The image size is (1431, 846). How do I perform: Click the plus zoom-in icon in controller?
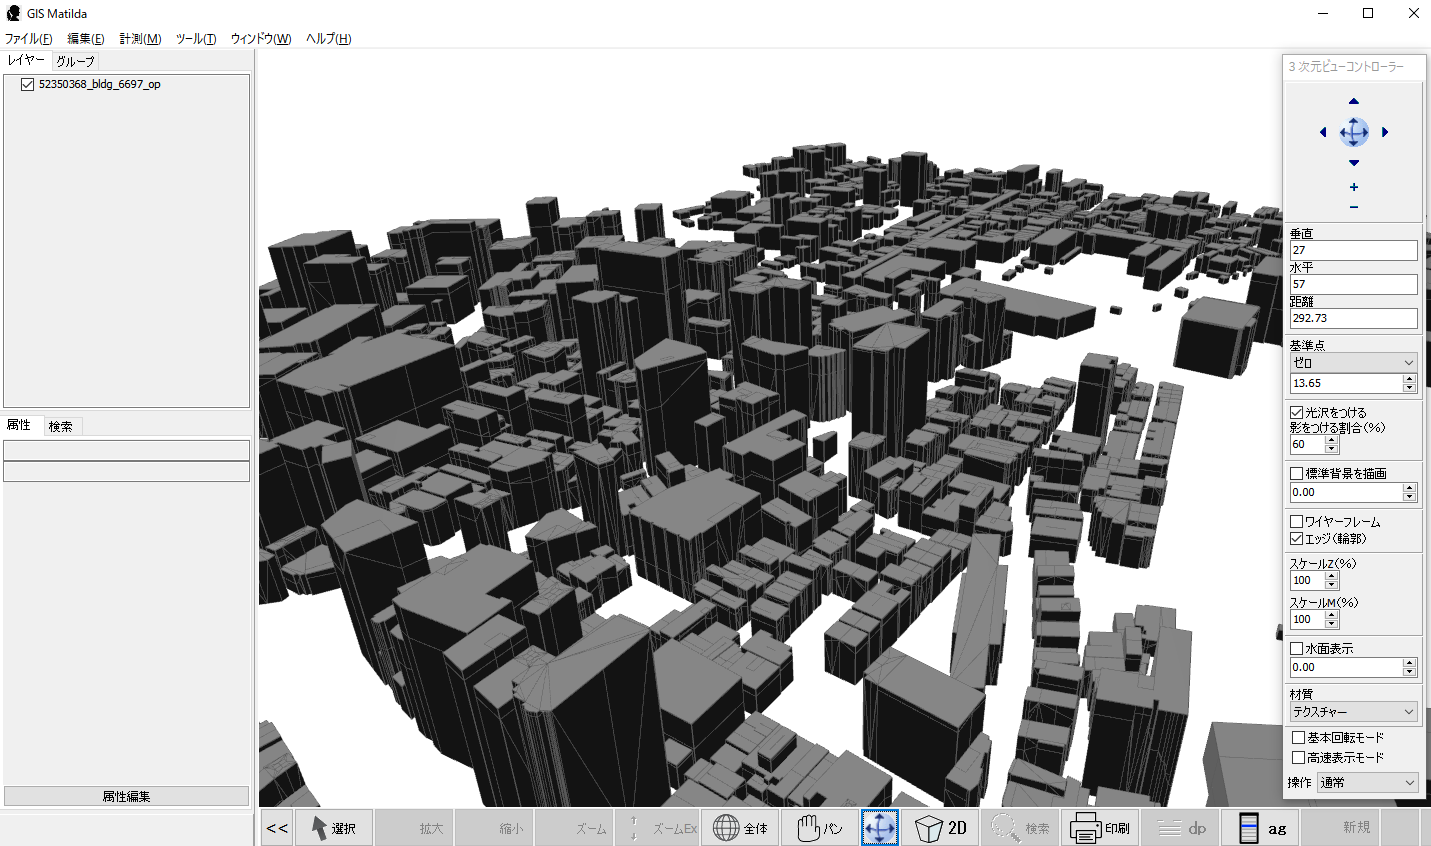1354,187
